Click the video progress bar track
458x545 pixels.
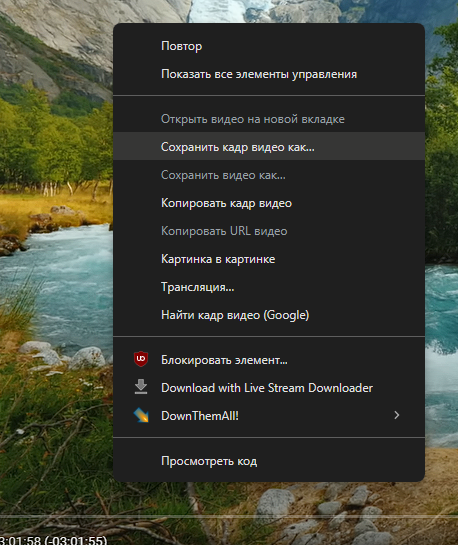tap(229, 516)
